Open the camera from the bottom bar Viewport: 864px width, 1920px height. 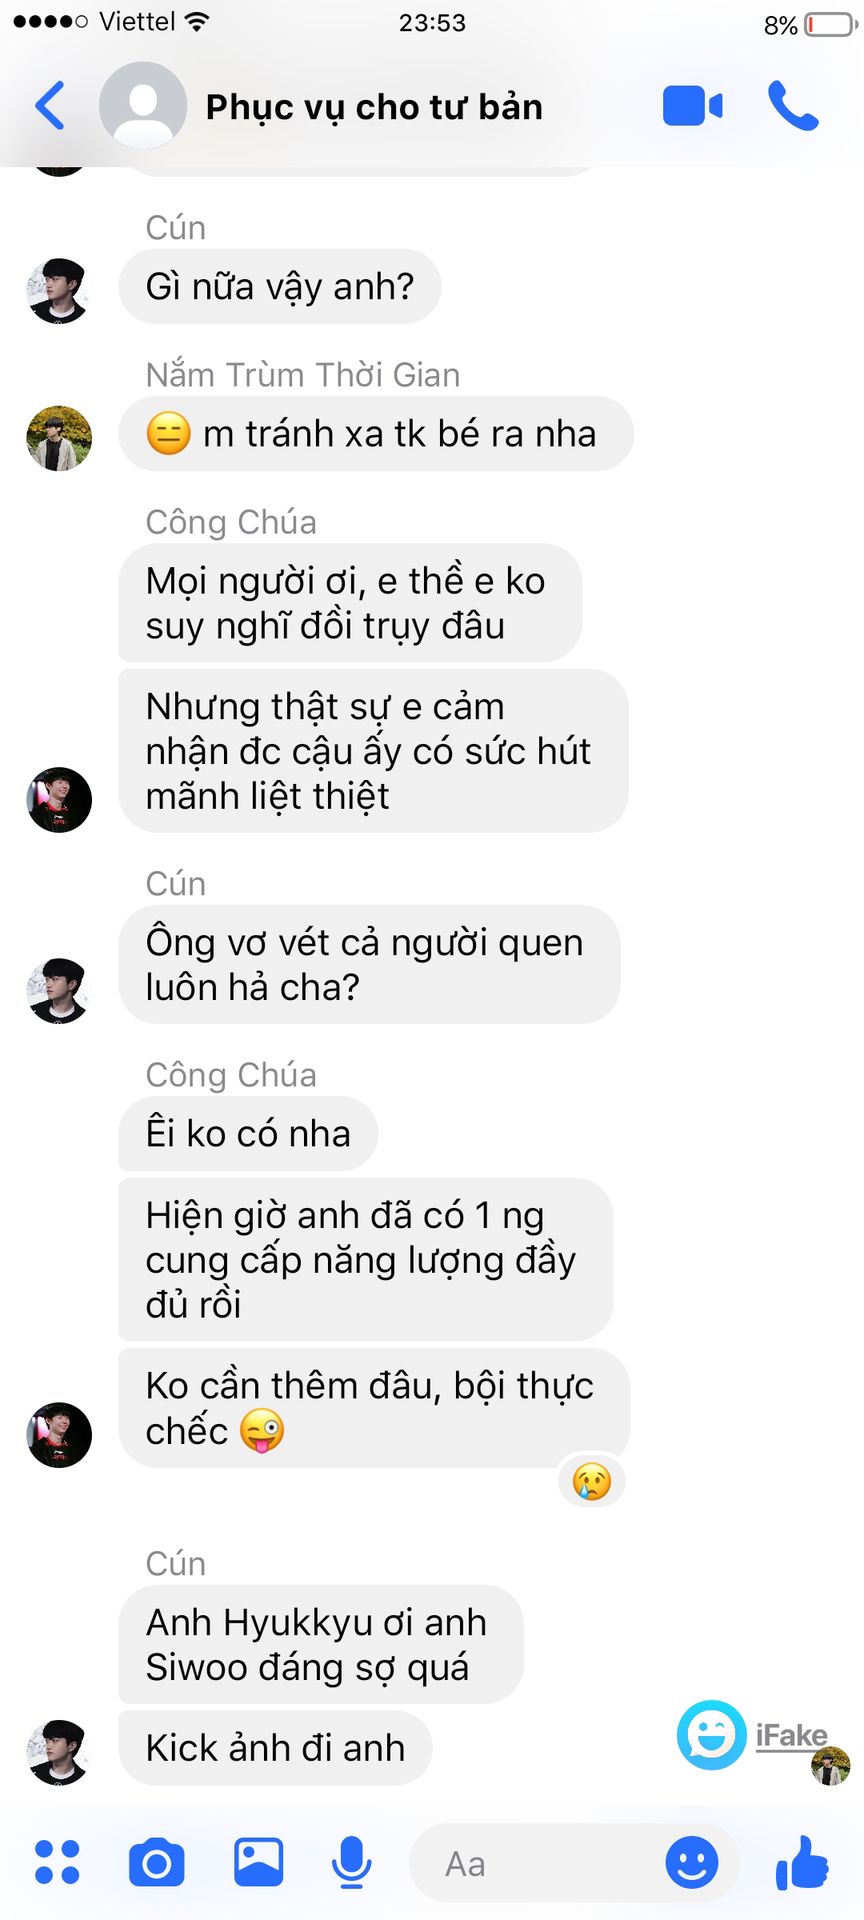tap(157, 1862)
